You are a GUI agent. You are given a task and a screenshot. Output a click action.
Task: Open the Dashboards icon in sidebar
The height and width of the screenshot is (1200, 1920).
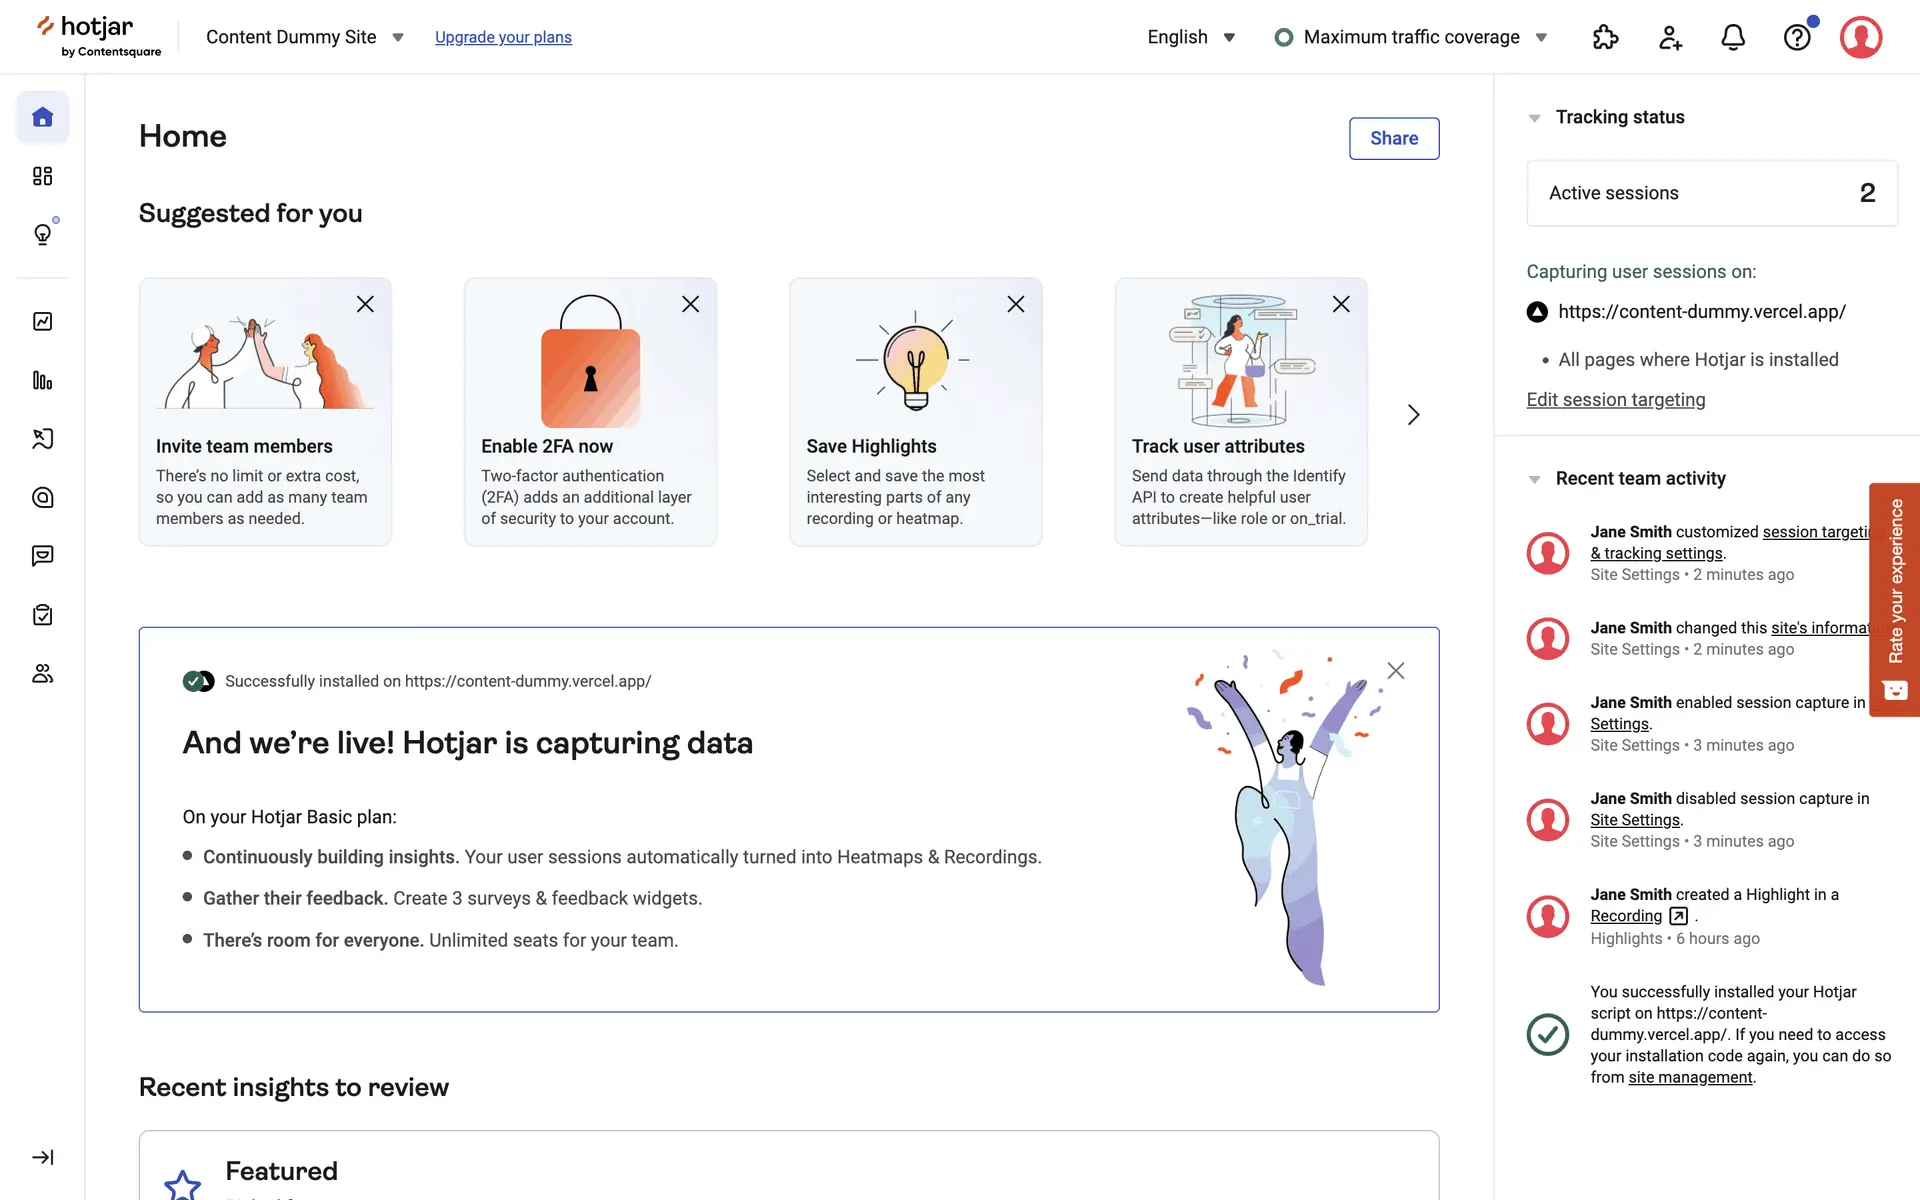tap(42, 176)
